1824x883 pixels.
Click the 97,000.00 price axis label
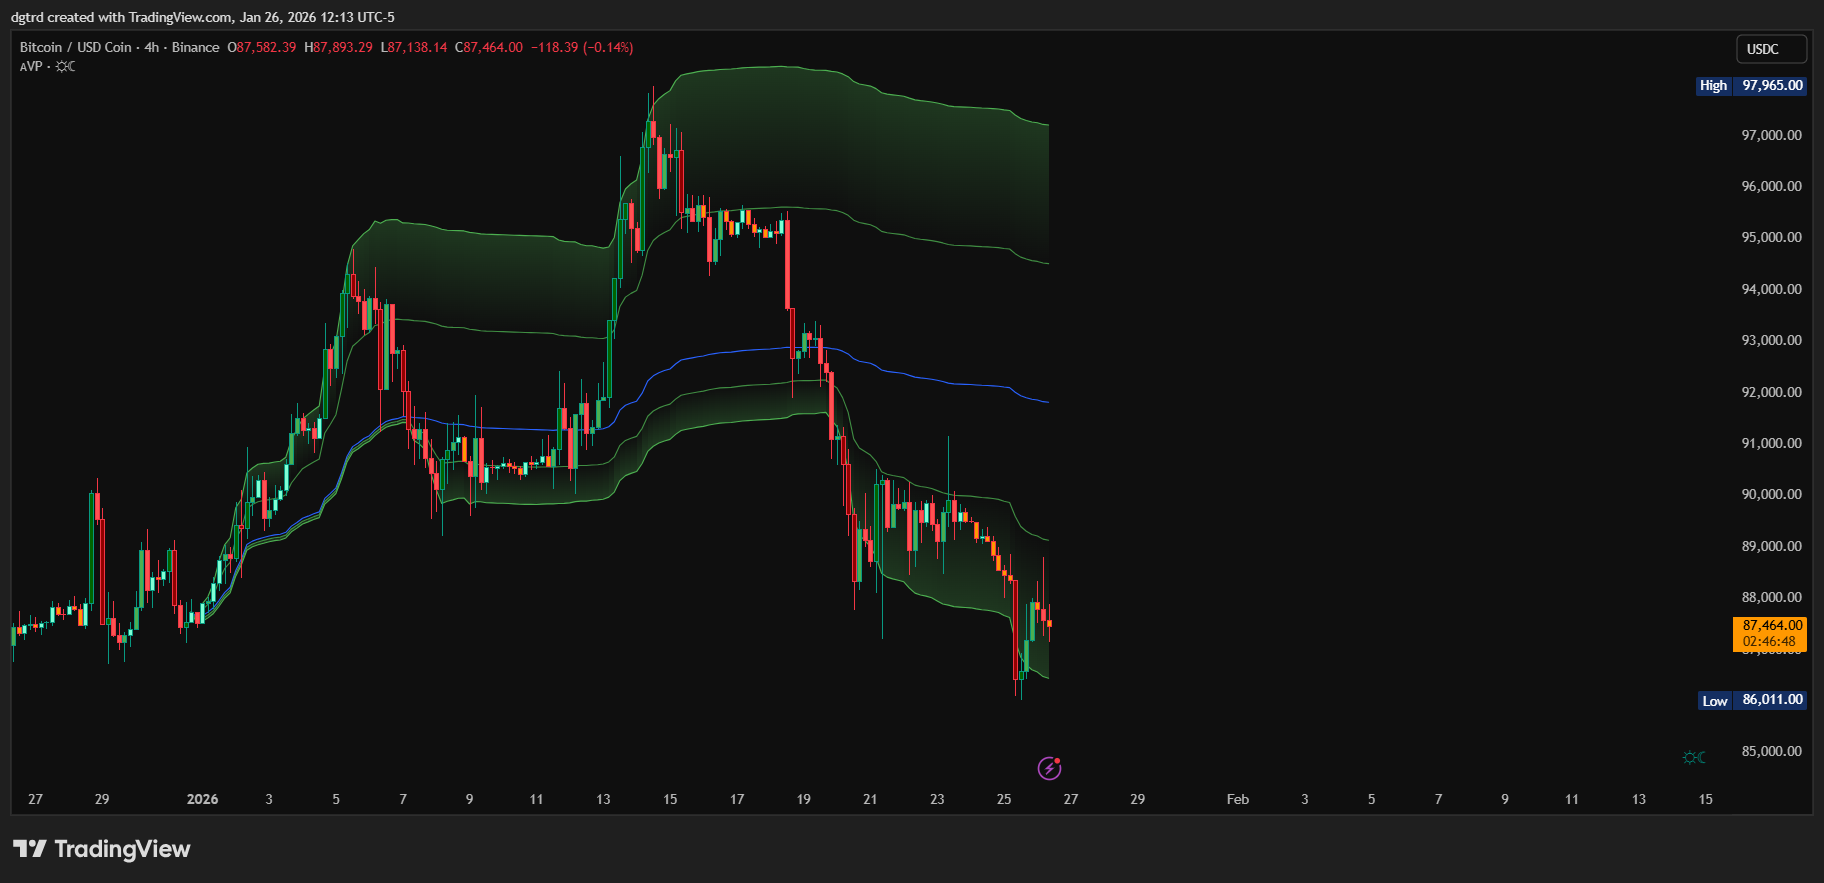(1772, 135)
